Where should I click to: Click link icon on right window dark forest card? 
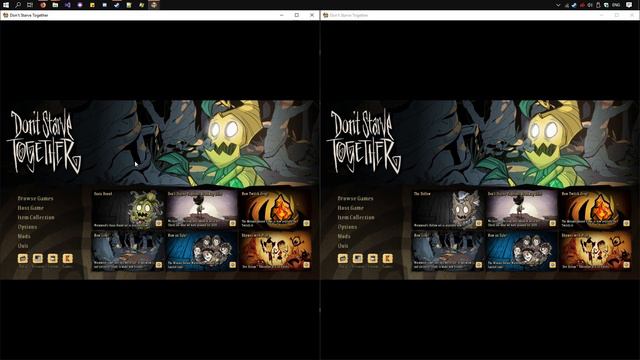coord(478,265)
